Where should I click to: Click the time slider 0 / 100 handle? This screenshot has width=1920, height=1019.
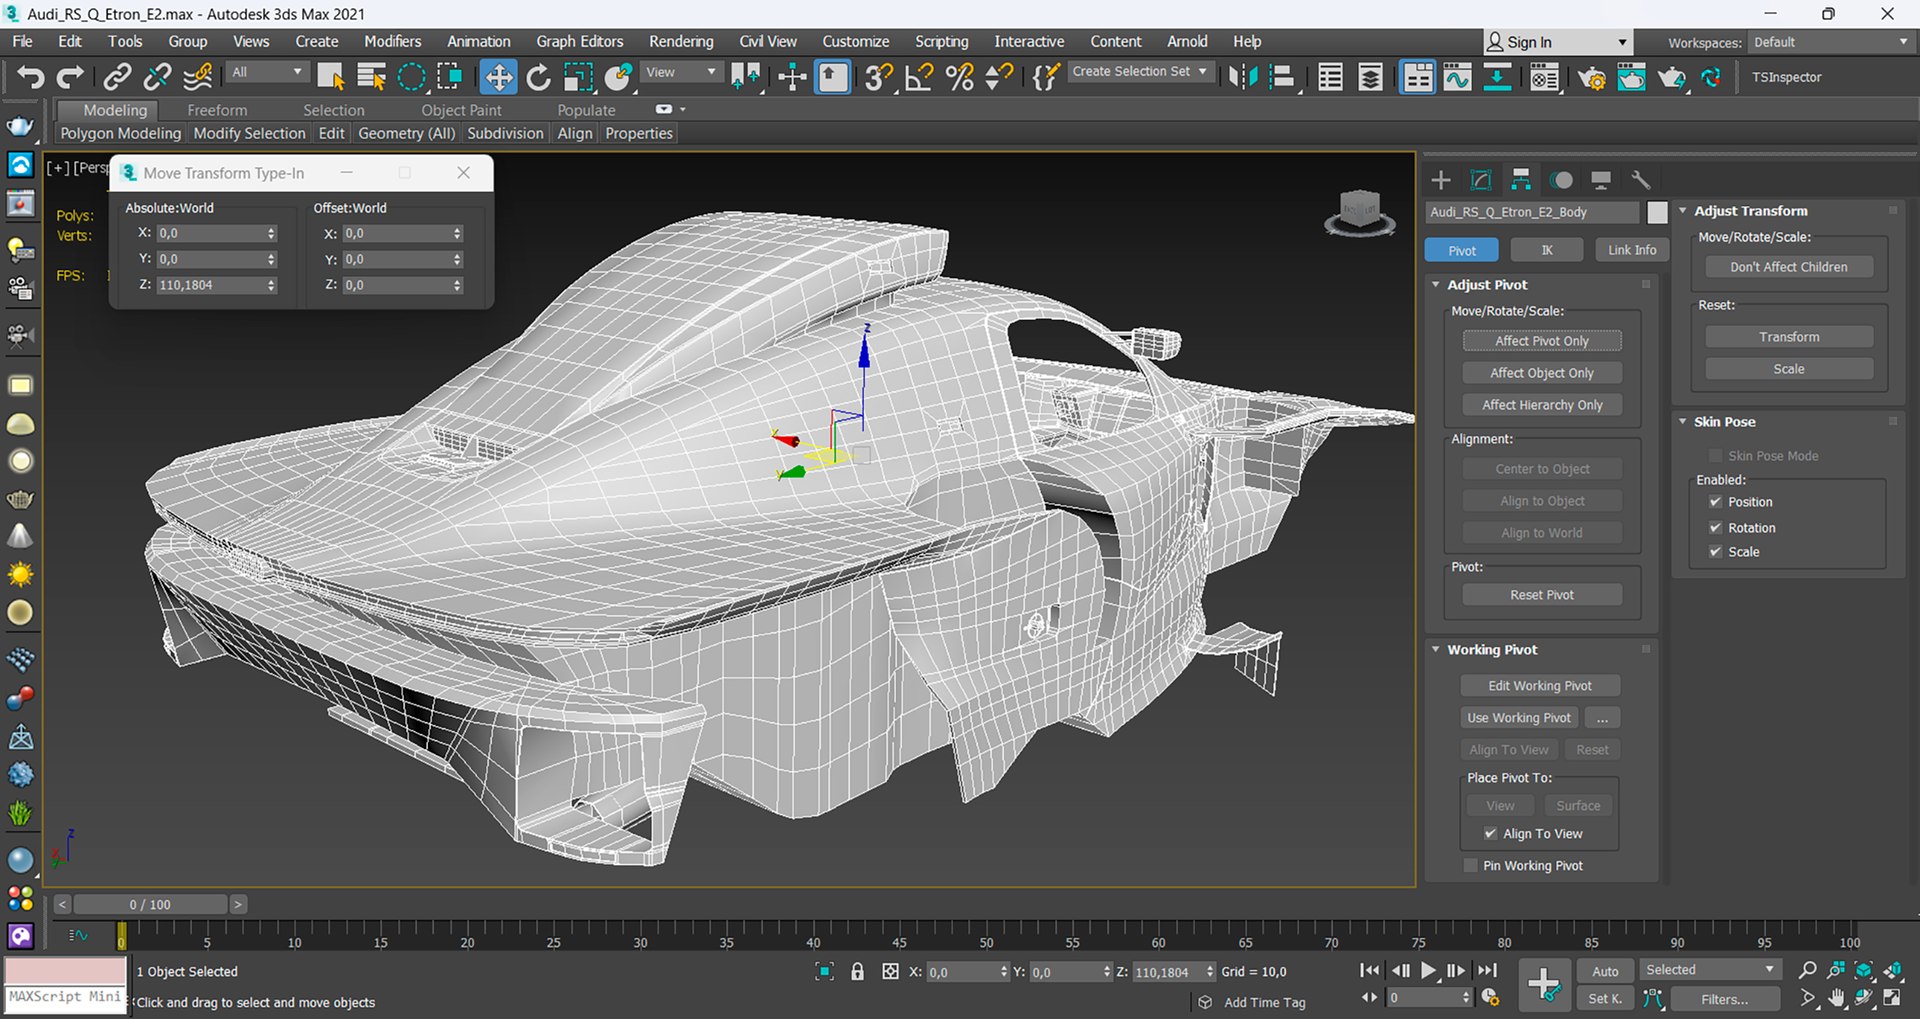(150, 904)
